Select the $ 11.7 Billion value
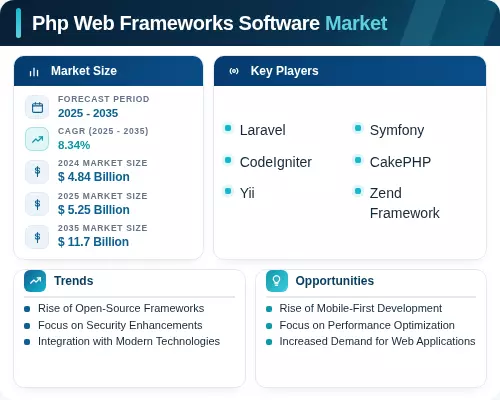 coord(93,242)
